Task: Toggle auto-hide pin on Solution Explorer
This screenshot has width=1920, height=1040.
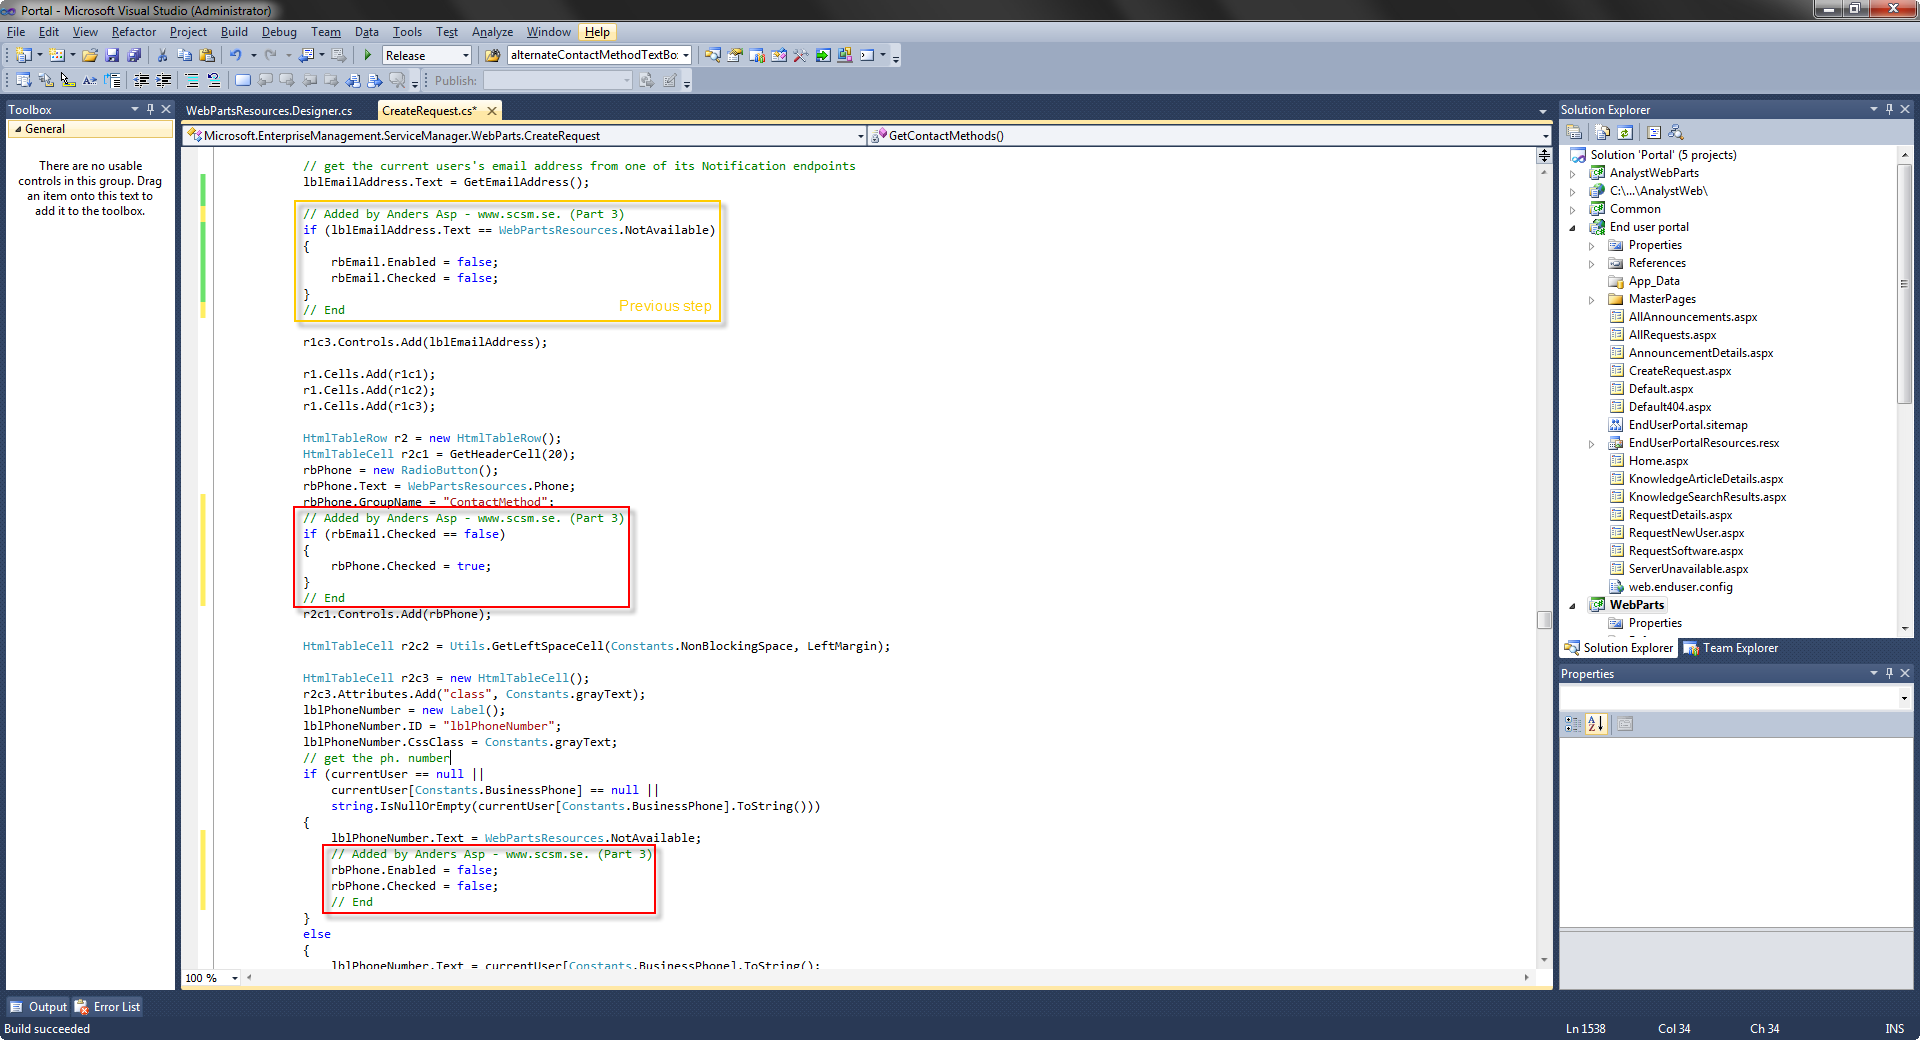Action: point(1889,109)
